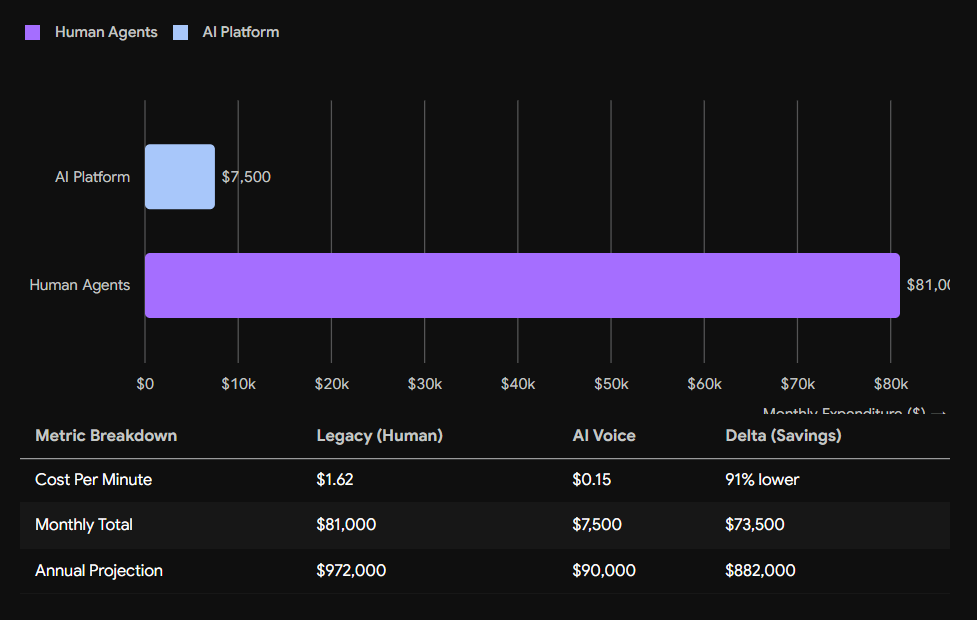Screen dimensions: 977x620
Task: Click the $60k x-axis tick label
Action: 704,384
